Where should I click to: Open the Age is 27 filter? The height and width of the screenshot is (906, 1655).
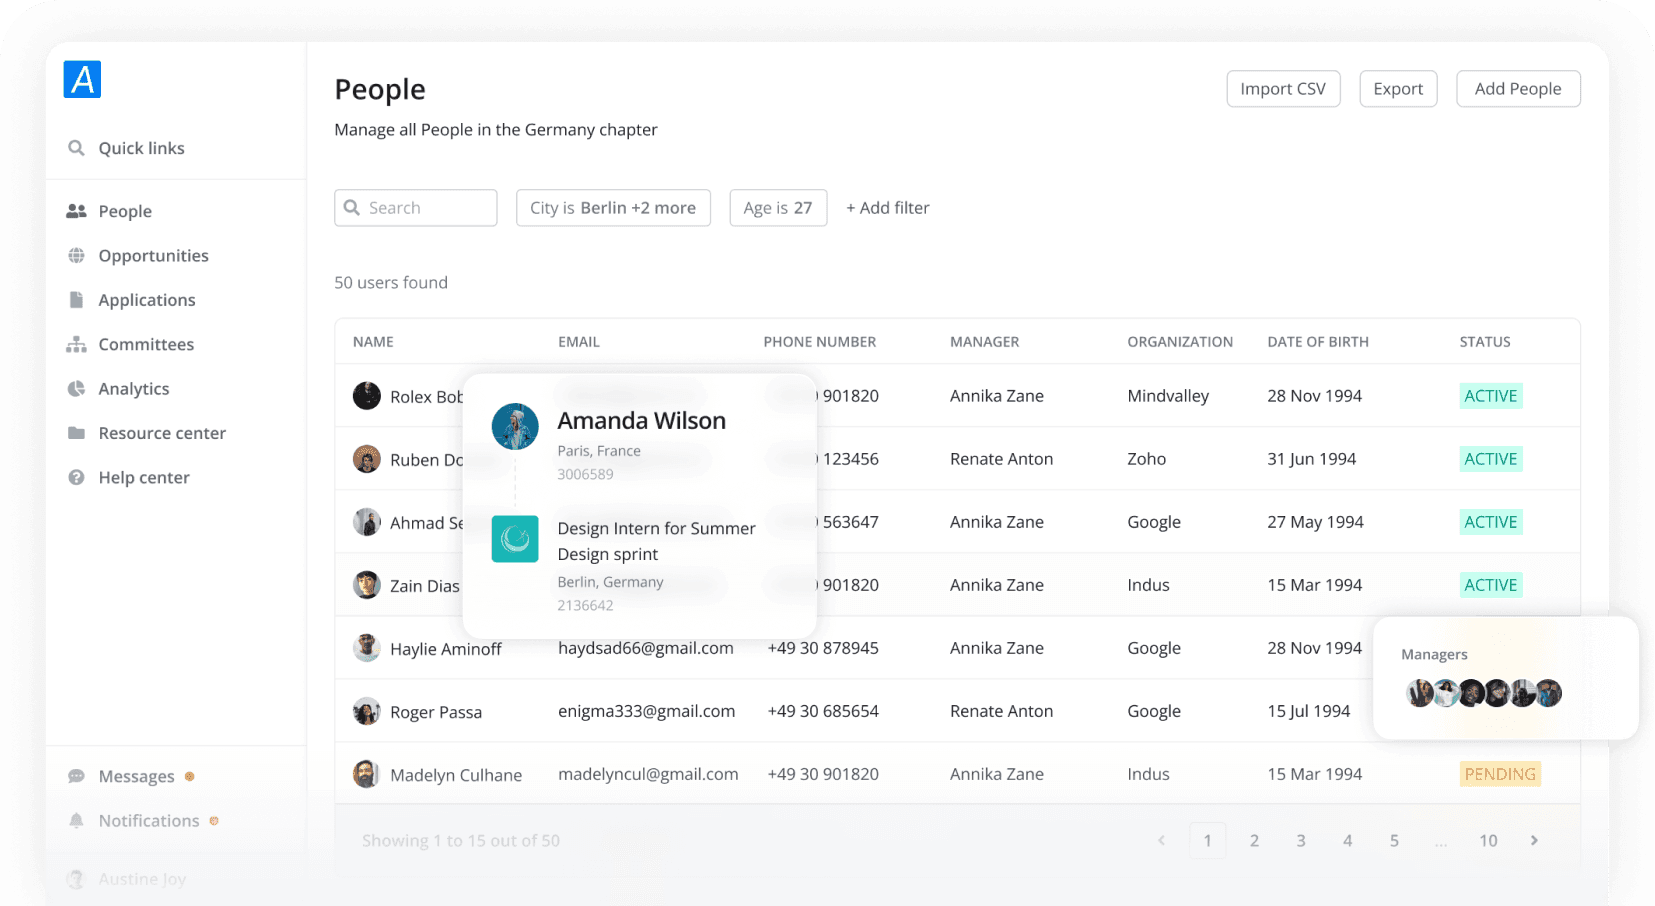[778, 208]
